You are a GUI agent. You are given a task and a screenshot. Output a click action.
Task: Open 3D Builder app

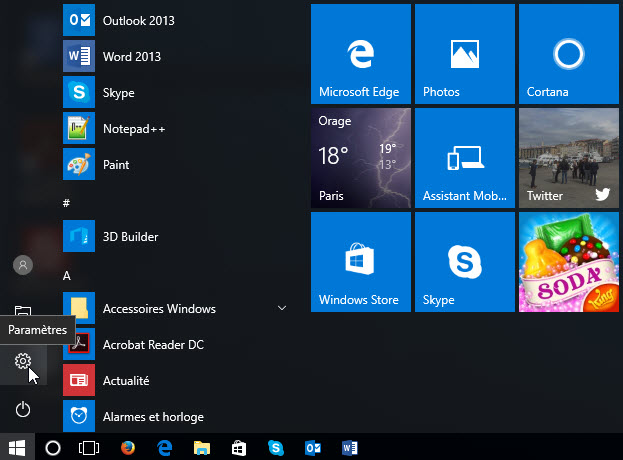click(x=175, y=236)
